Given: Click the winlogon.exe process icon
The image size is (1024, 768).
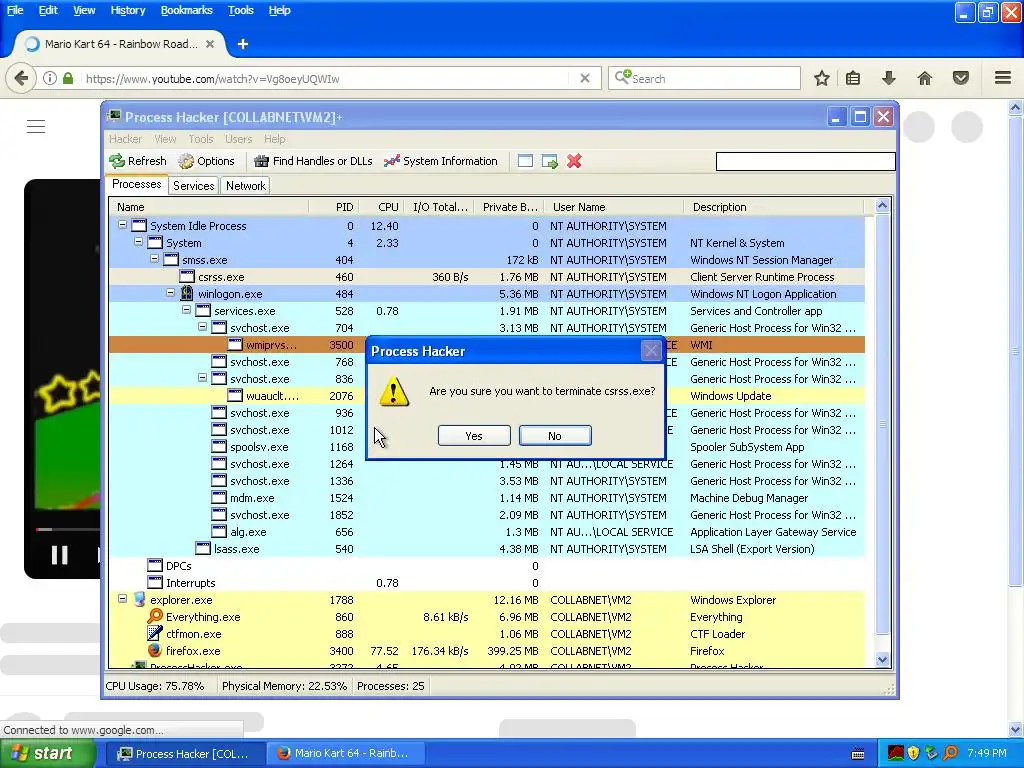Looking at the screenshot, I should 187,293.
